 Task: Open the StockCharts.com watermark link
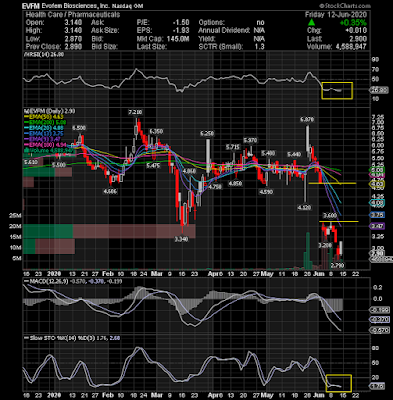(x=345, y=6)
